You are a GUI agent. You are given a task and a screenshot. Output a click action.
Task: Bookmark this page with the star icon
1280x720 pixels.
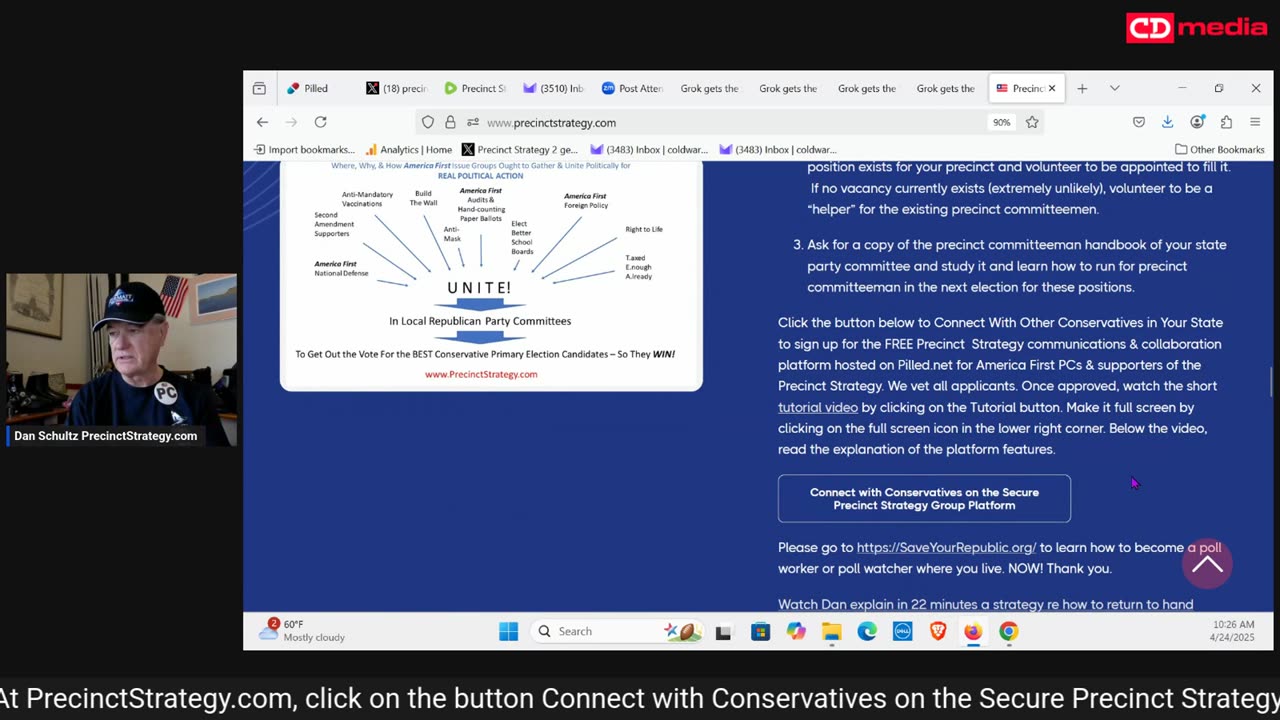point(1032,122)
